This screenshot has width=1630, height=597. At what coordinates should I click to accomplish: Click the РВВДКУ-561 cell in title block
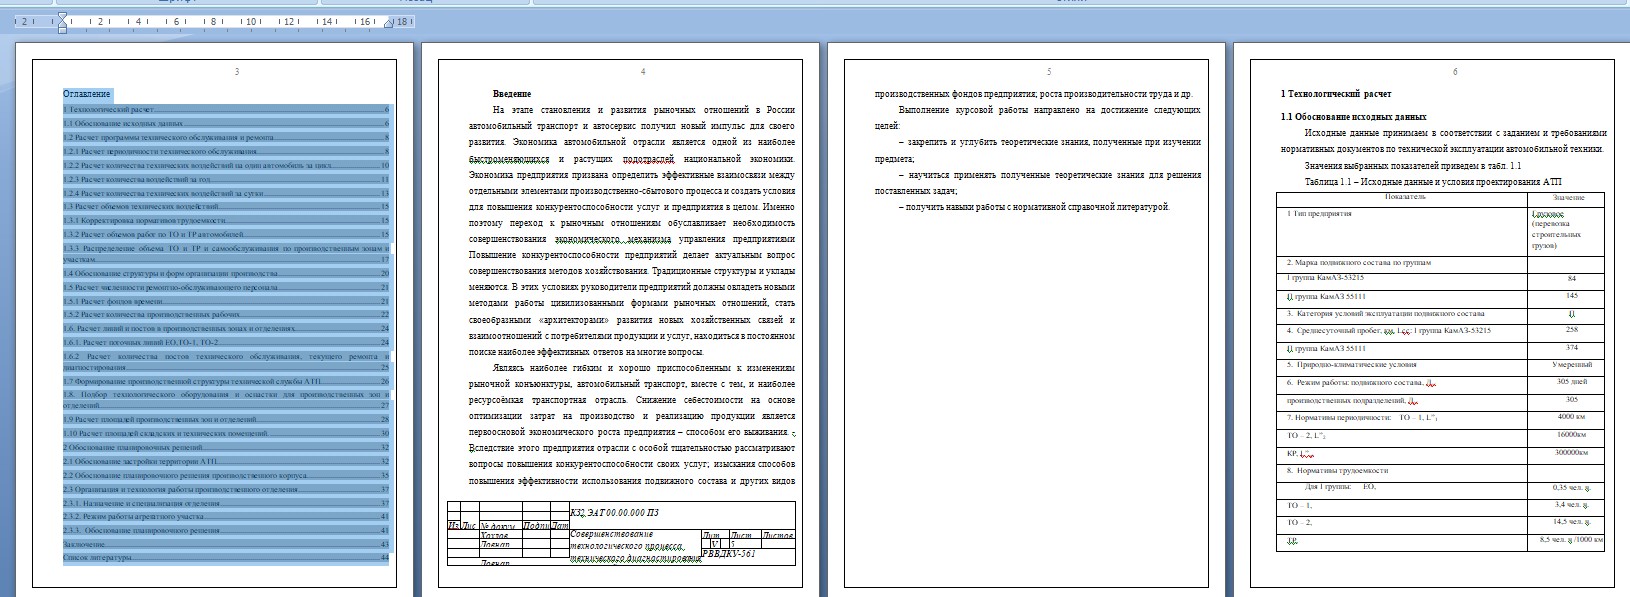click(x=729, y=553)
